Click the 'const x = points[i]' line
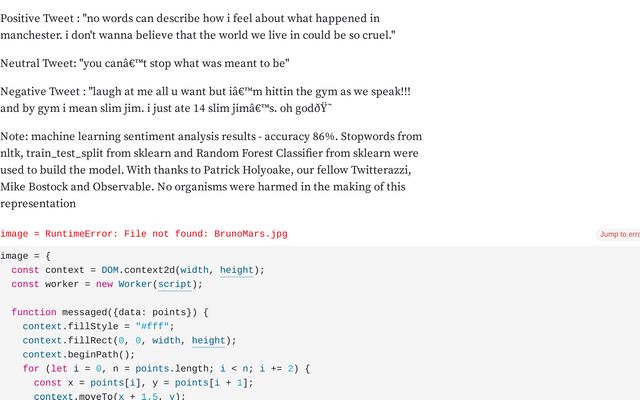The height and width of the screenshot is (400, 640). click(x=143, y=383)
